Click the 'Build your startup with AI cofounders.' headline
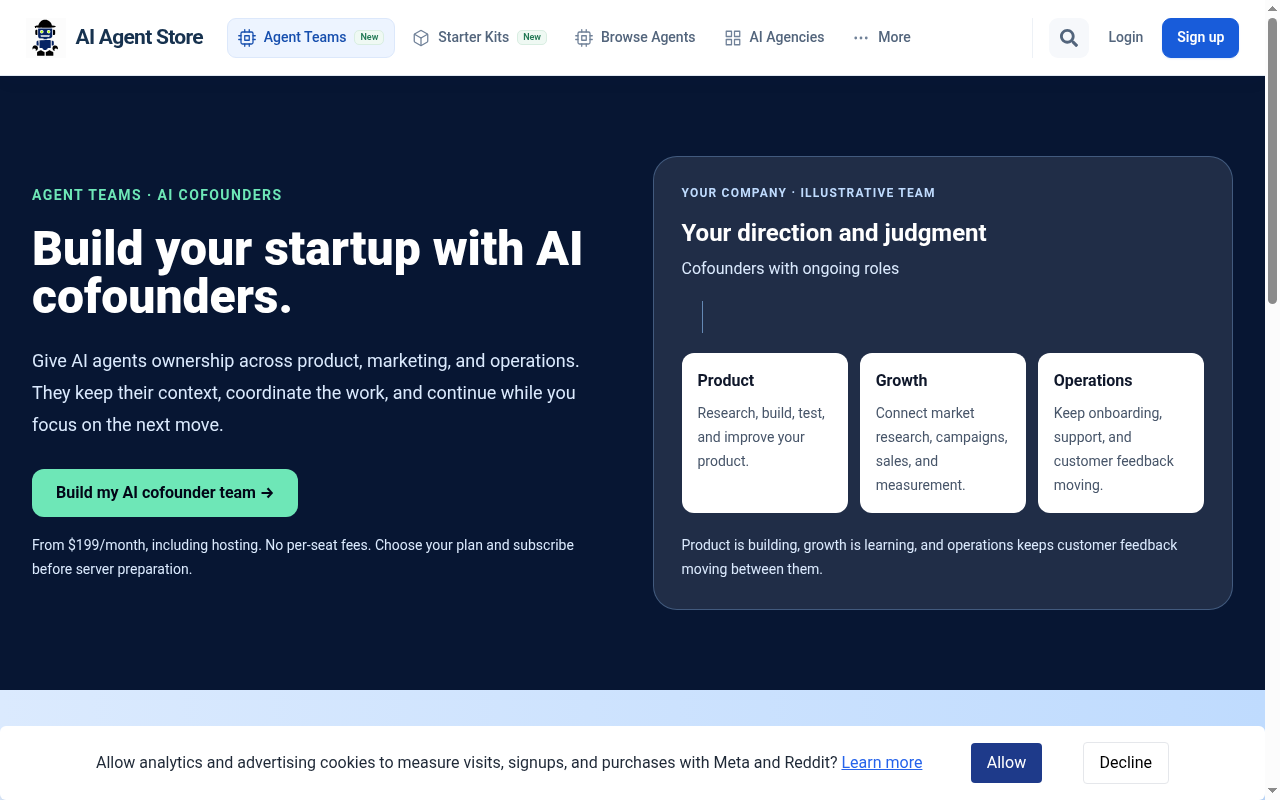 pos(307,273)
